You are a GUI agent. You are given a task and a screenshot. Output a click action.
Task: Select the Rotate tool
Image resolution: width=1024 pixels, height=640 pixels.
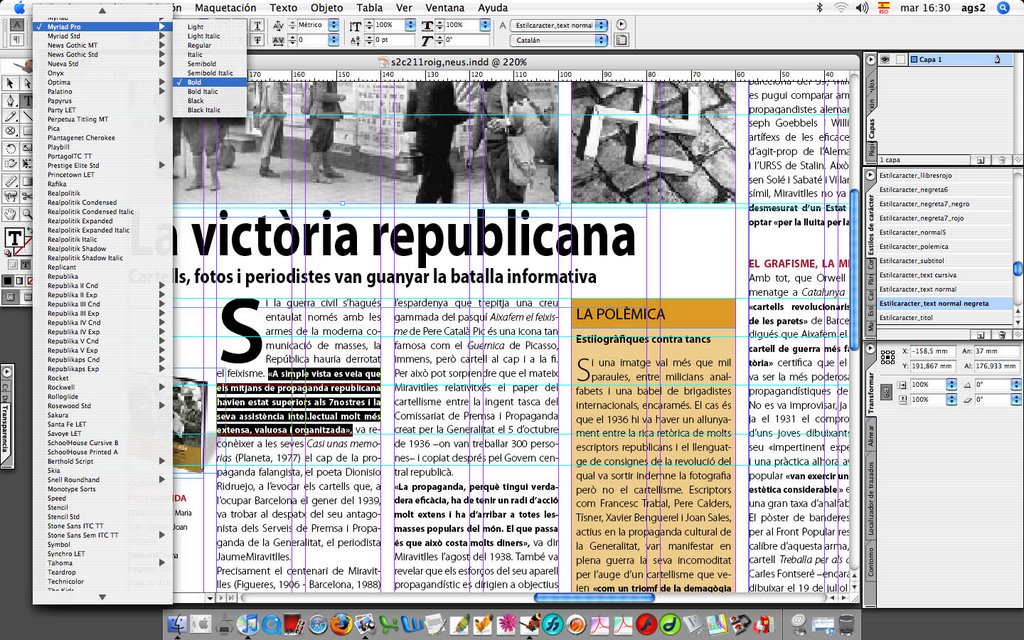click(x=10, y=149)
